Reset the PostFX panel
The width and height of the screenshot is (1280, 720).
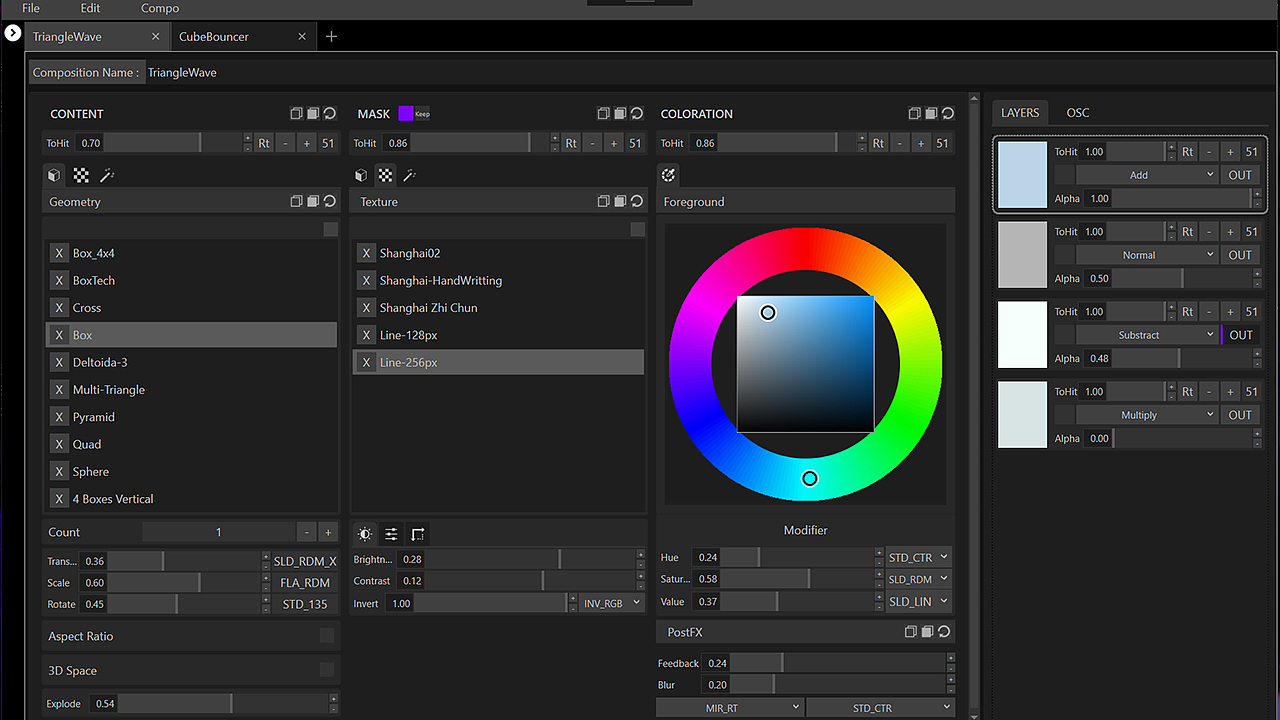944,632
